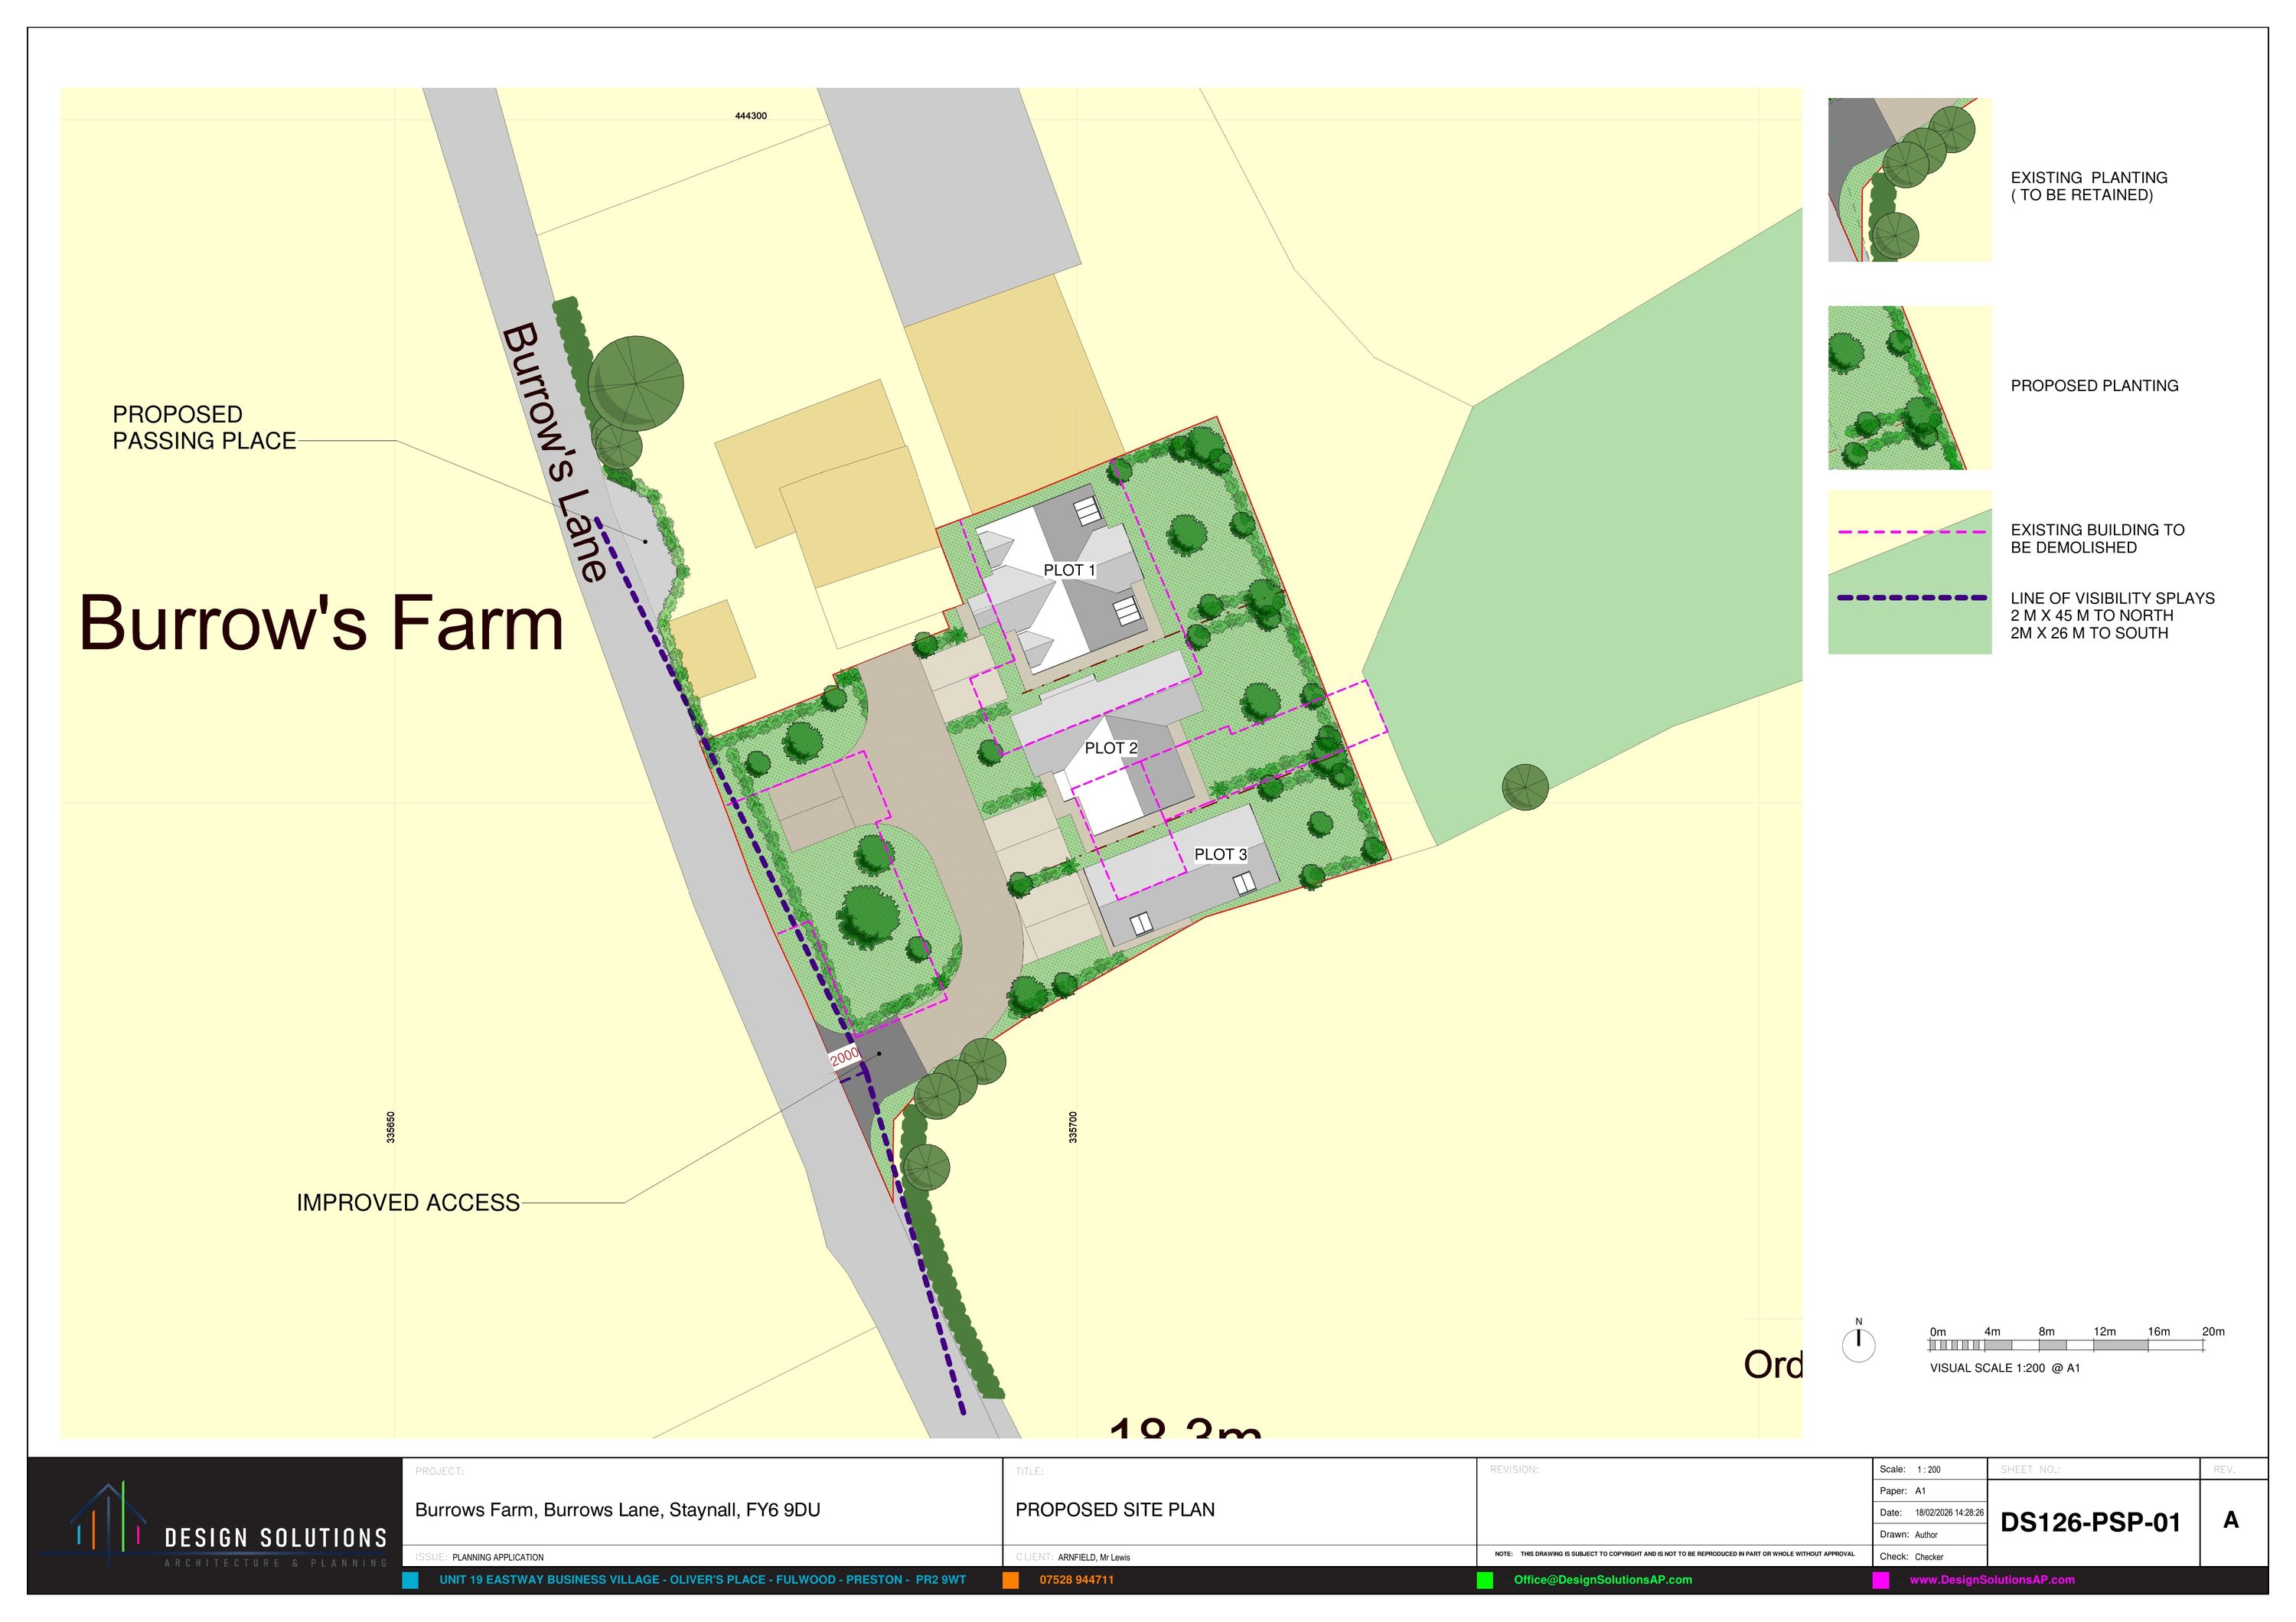Viewport: 2296px width, 1622px height.
Task: Click the orange square beside phone number
Action: point(1011,1580)
